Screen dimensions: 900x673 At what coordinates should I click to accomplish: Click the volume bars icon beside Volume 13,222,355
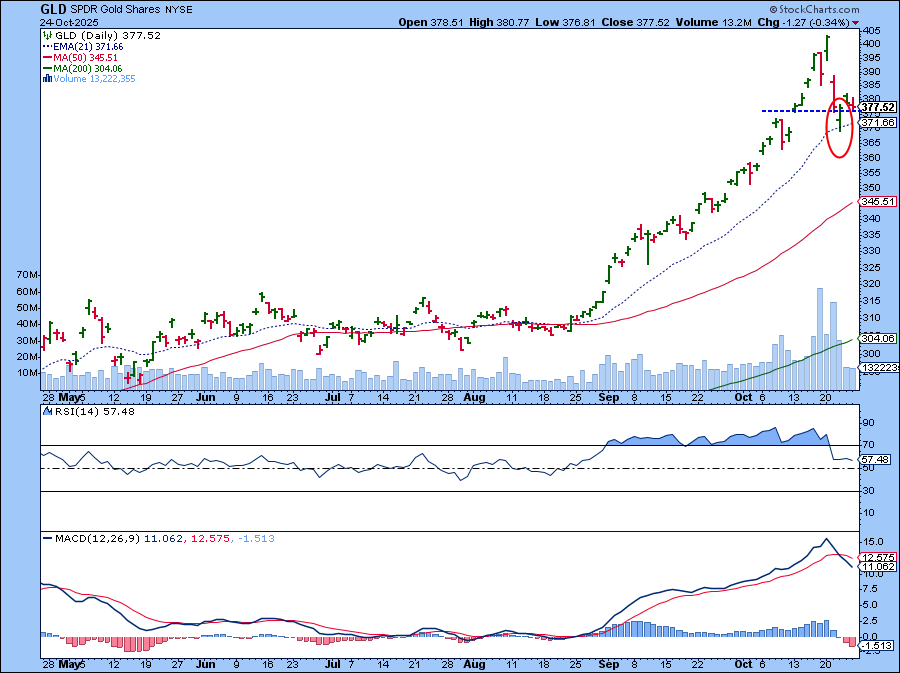48,79
